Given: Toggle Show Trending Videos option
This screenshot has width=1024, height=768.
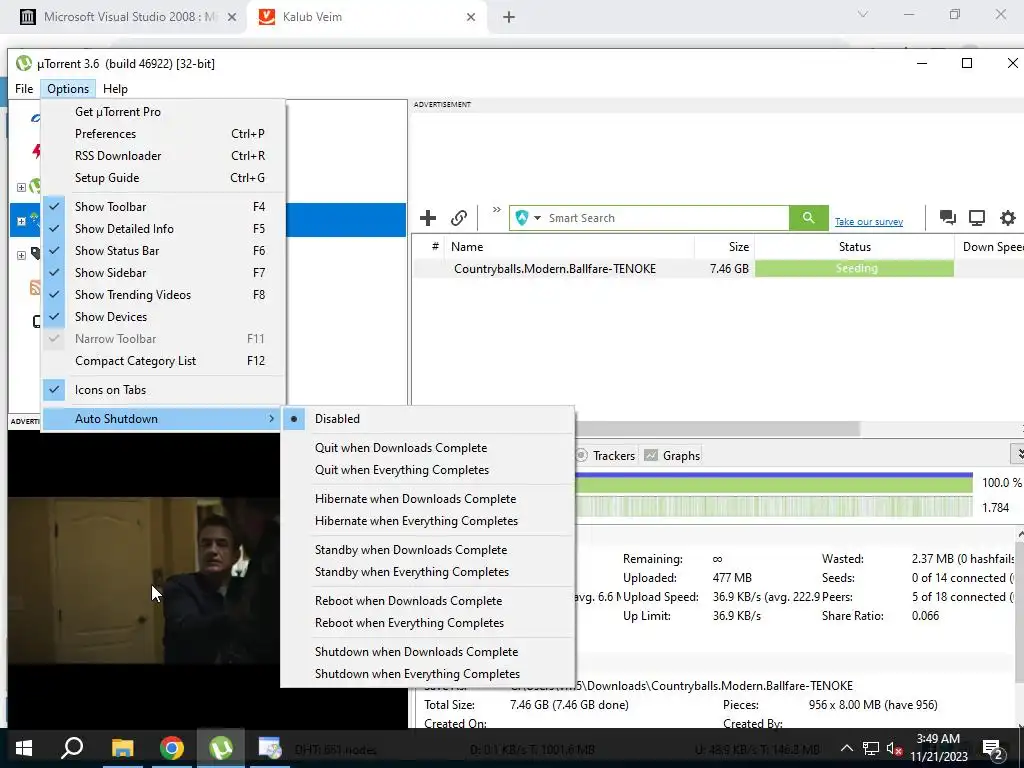Looking at the screenshot, I should click(x=164, y=295).
